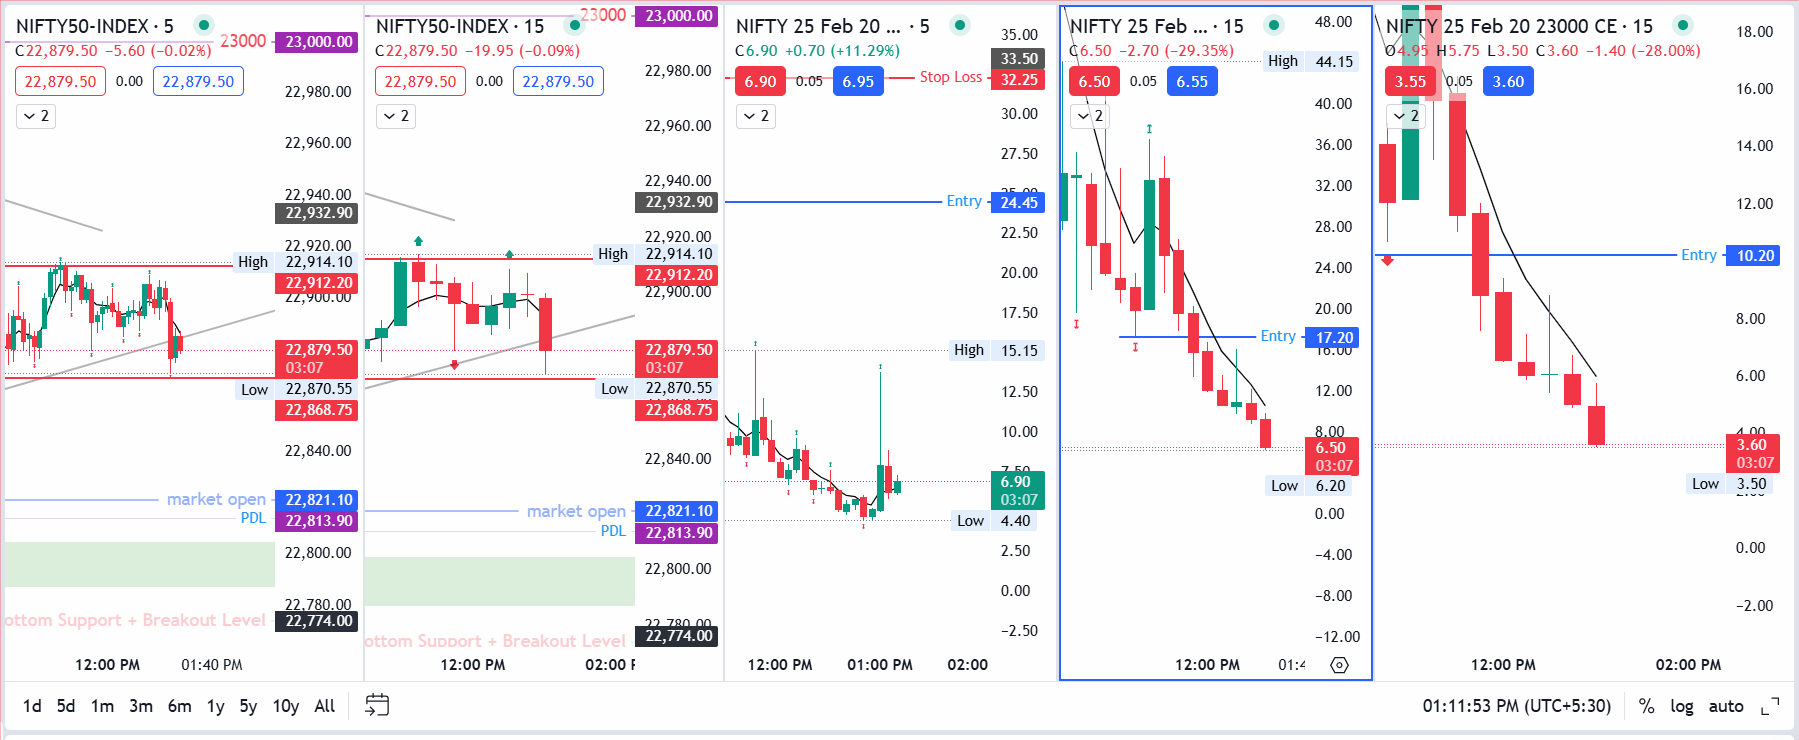Image resolution: width=1799 pixels, height=740 pixels.
Task: Click 22,774.00 price label in first chart
Action: pyautogui.click(x=317, y=621)
